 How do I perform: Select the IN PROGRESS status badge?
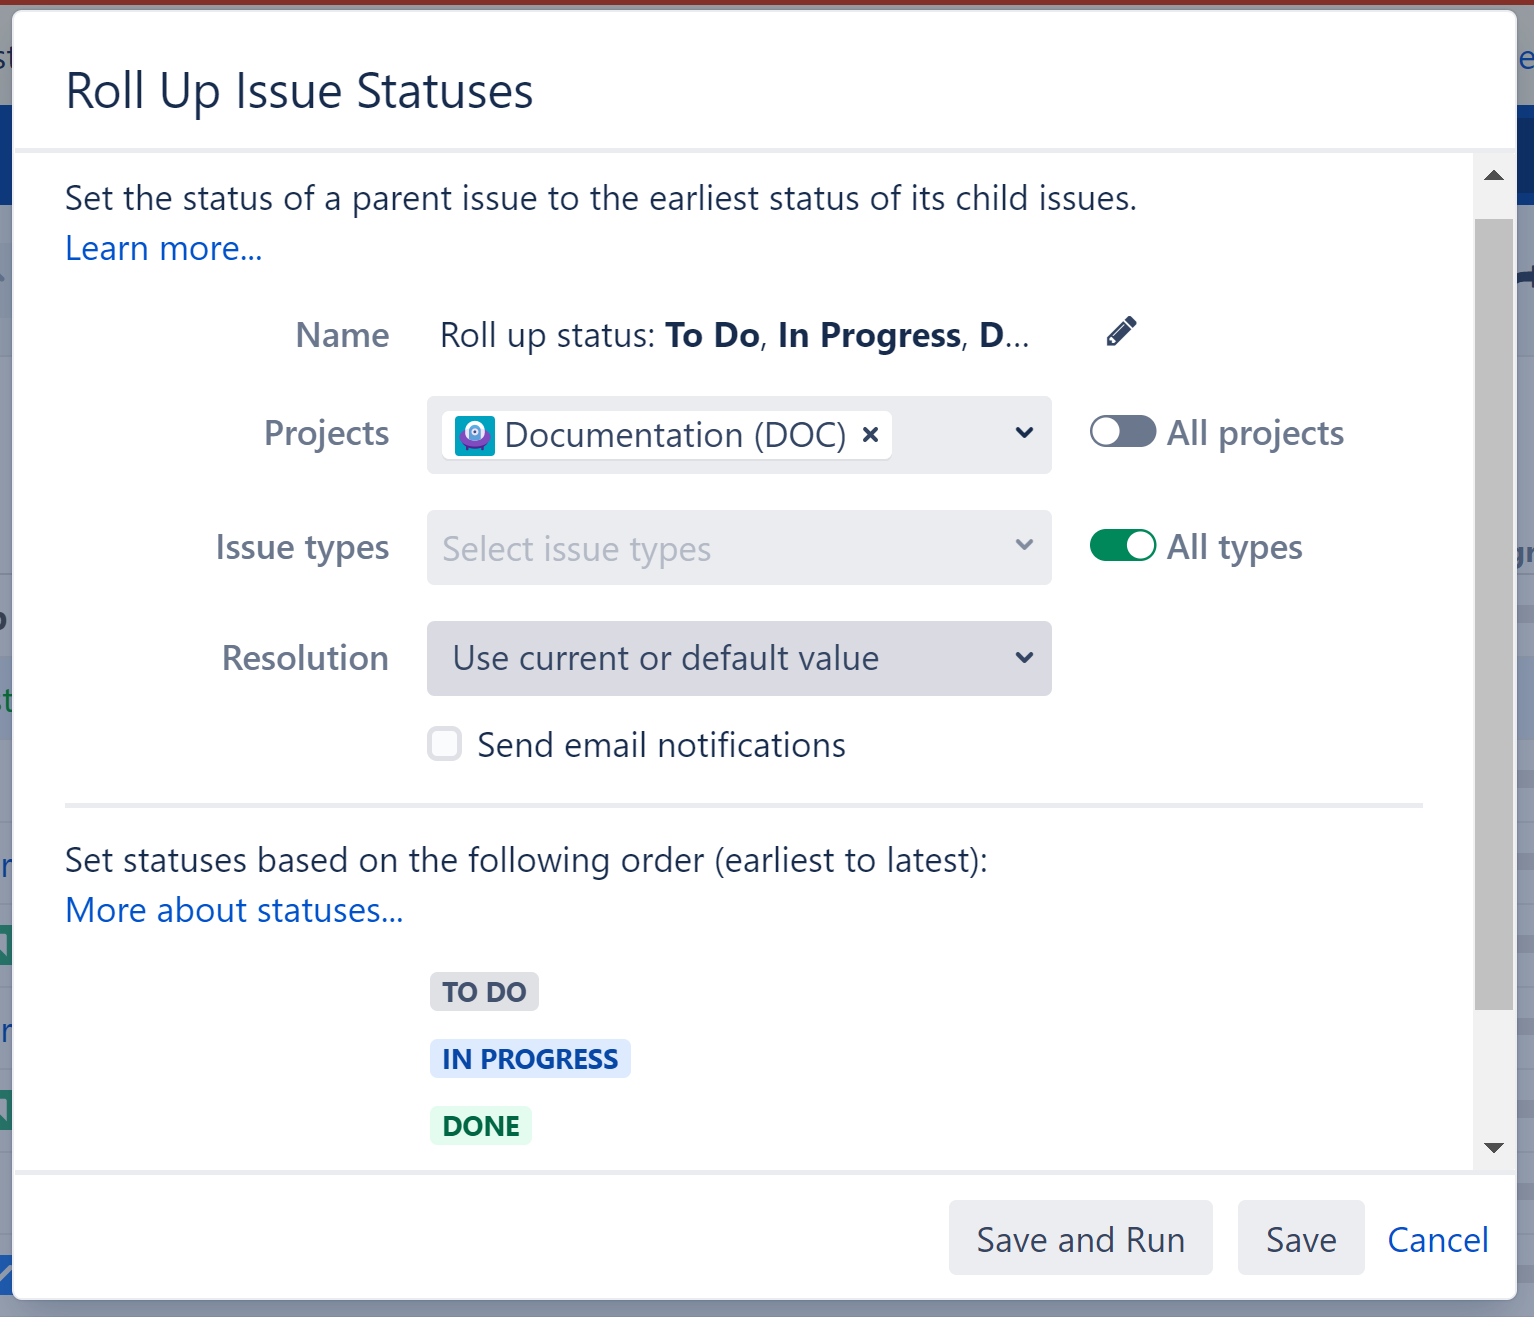point(530,1058)
